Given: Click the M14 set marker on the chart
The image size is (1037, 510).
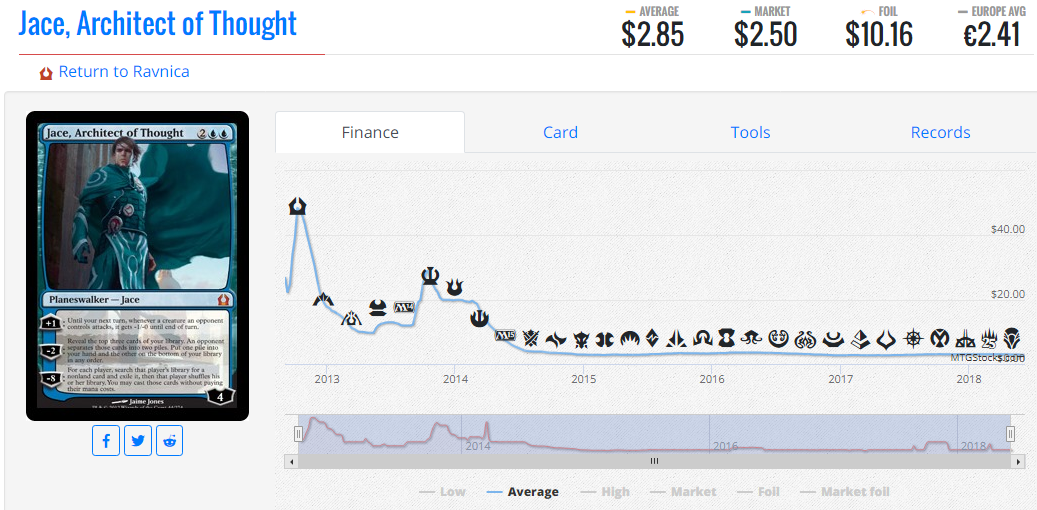Looking at the screenshot, I should coord(403,308).
